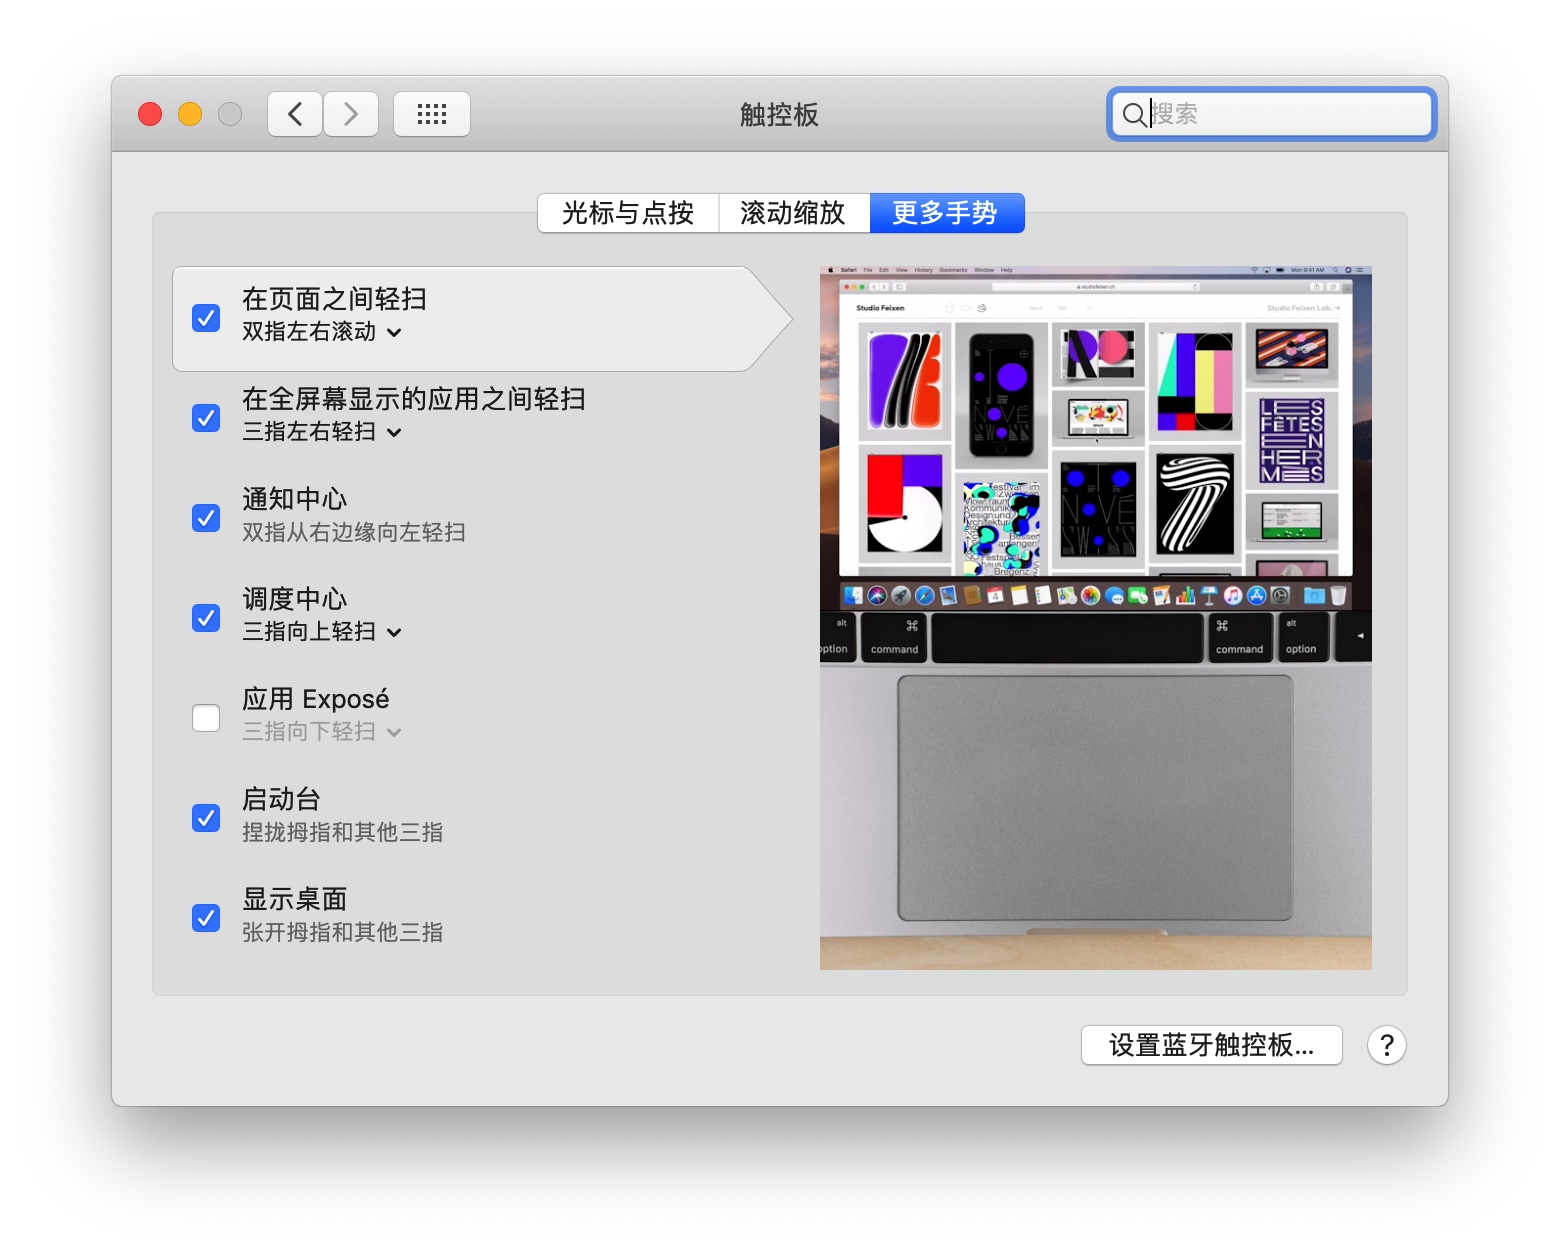This screenshot has width=1560, height=1254.
Task: Open 双指左右滚动 dropdown menu
Action: point(322,332)
